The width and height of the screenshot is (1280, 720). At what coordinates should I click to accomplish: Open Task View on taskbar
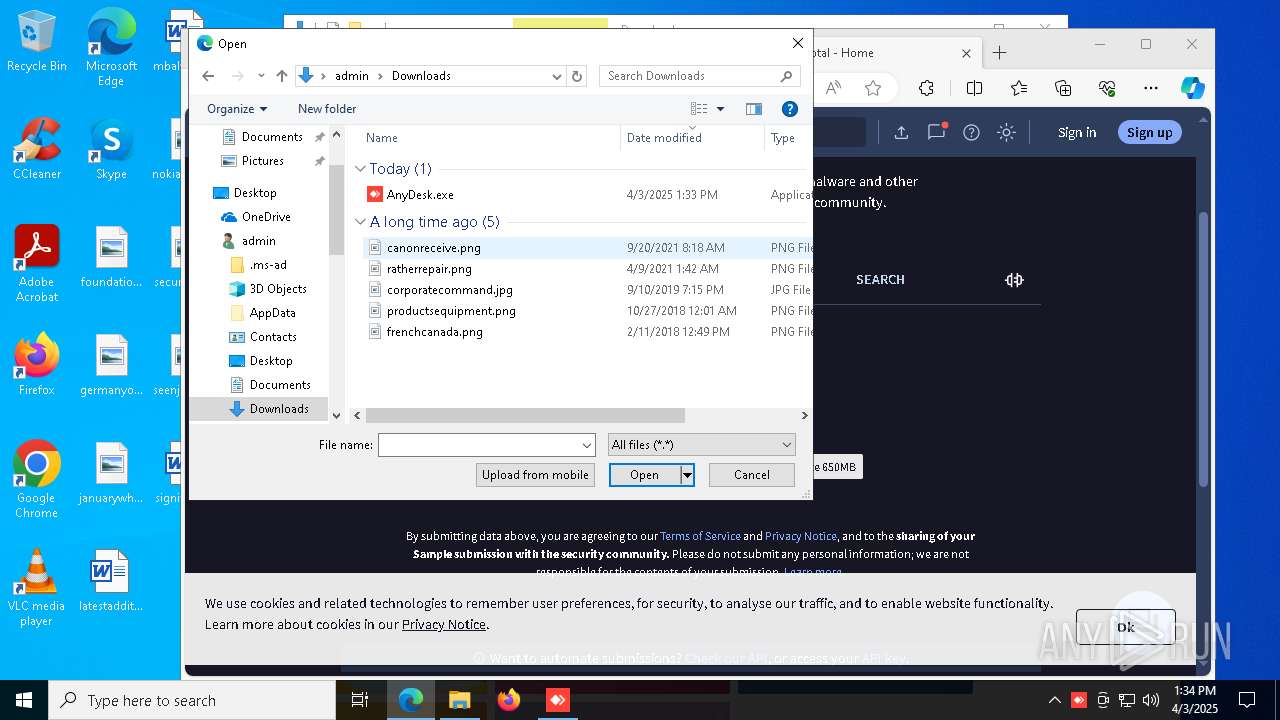point(360,700)
